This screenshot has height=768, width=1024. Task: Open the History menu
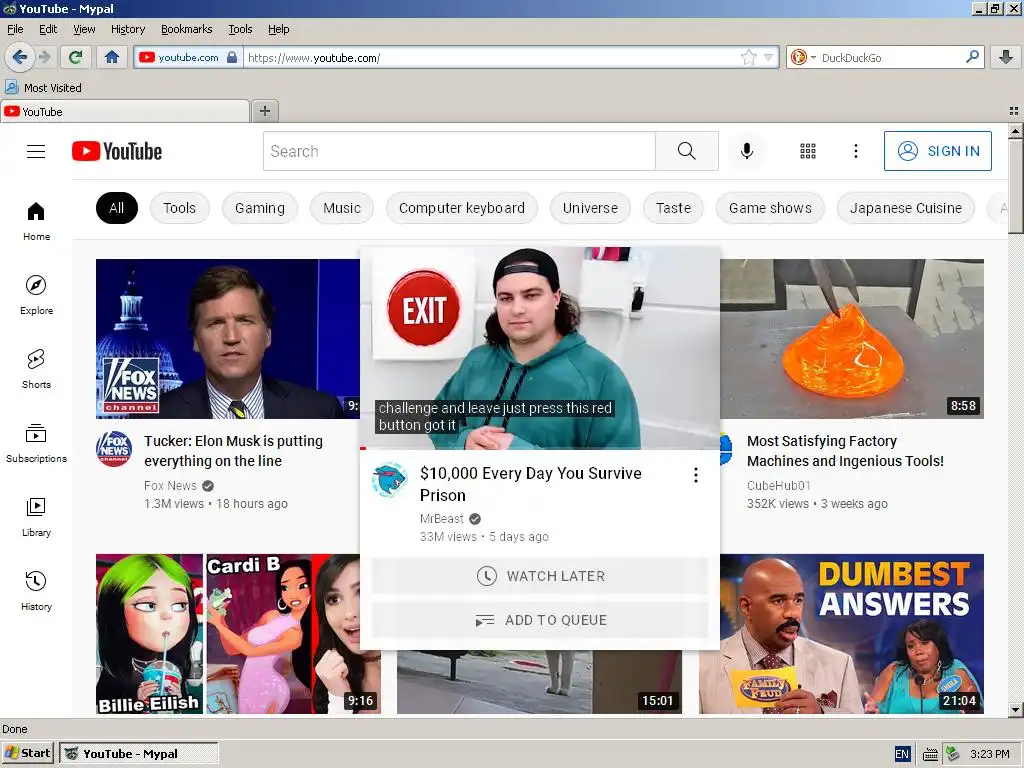(127, 29)
